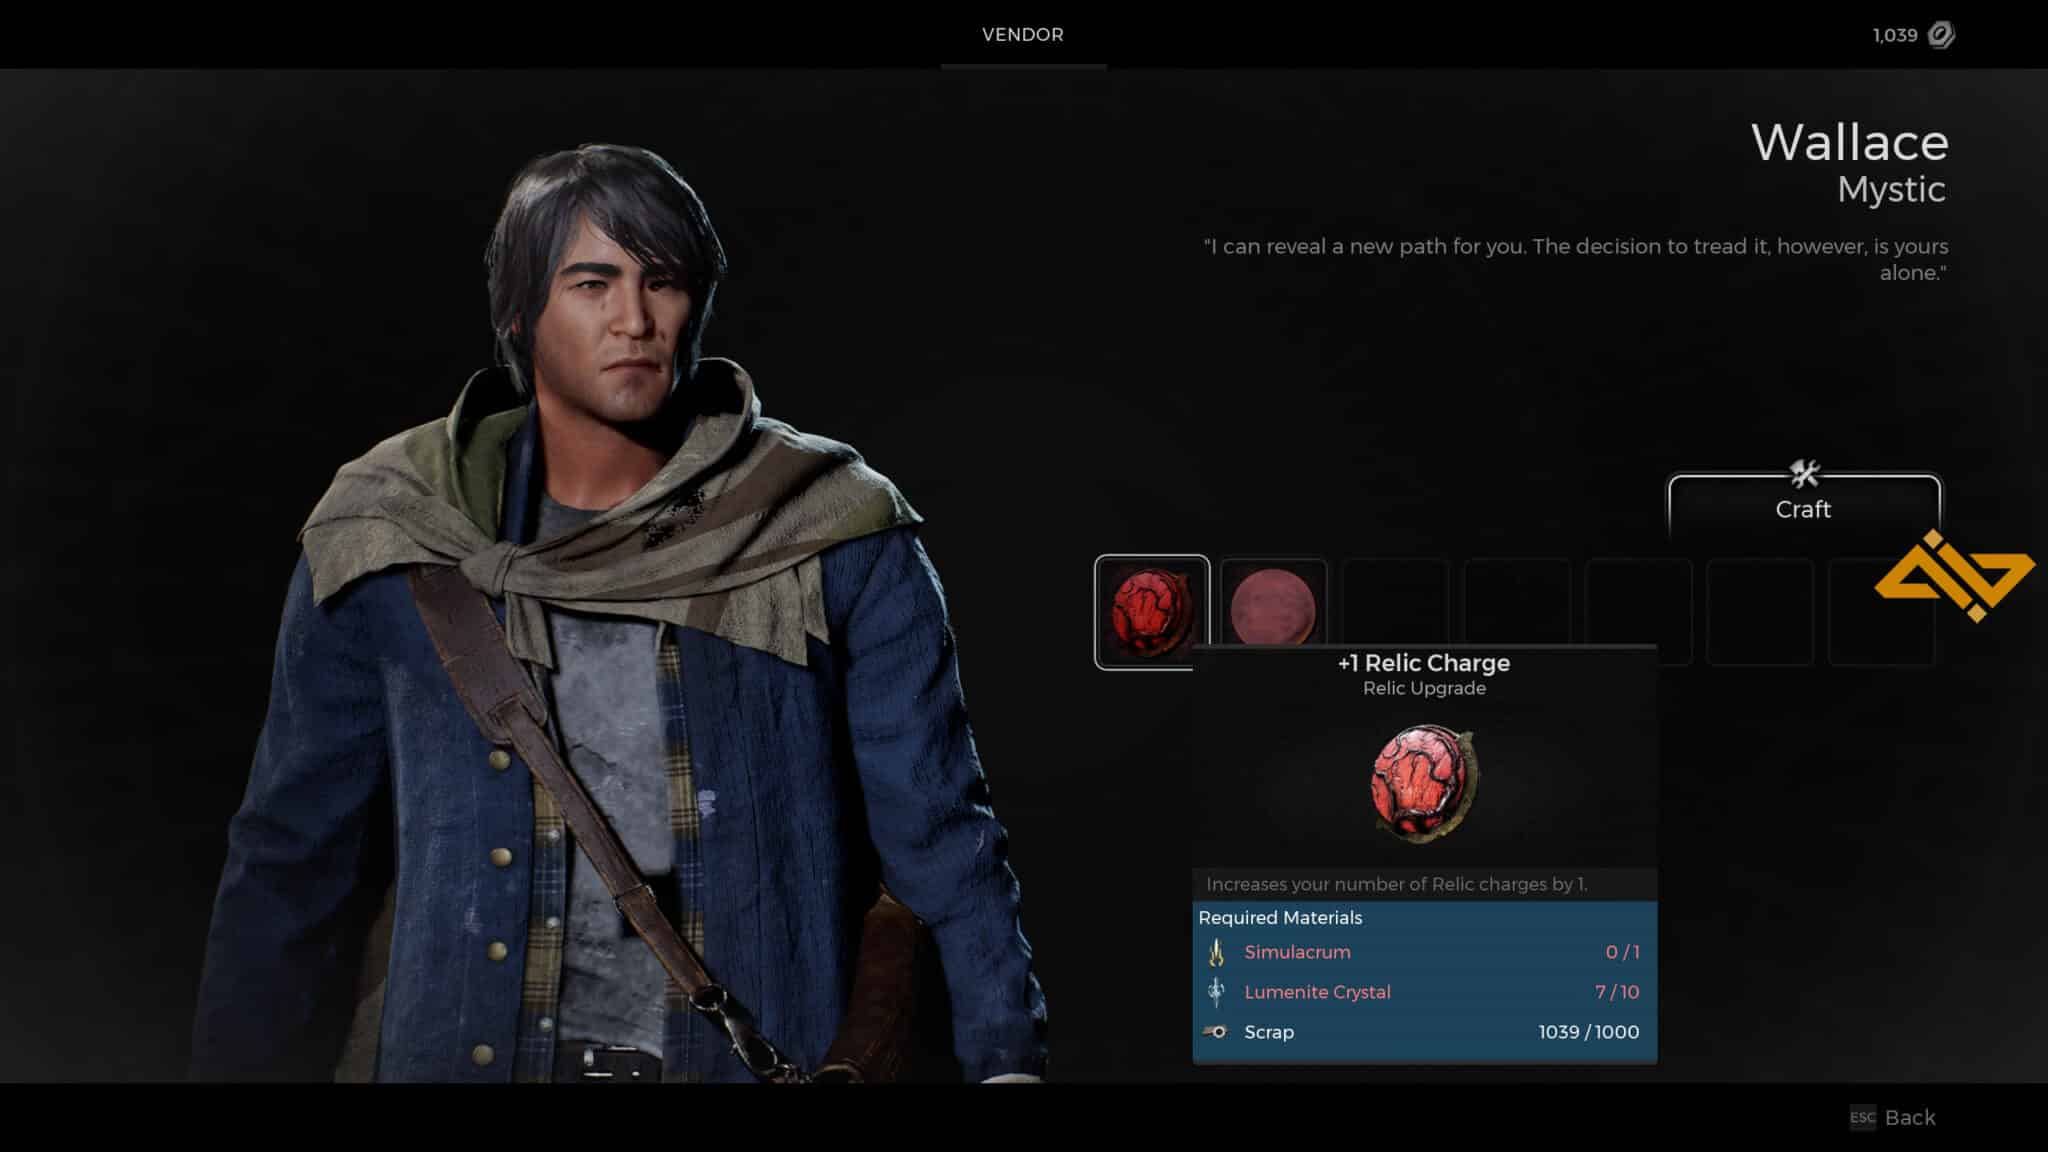Select the +1 Relic Charge item slot
Screen dimensions: 2048x1152
pos(1152,612)
